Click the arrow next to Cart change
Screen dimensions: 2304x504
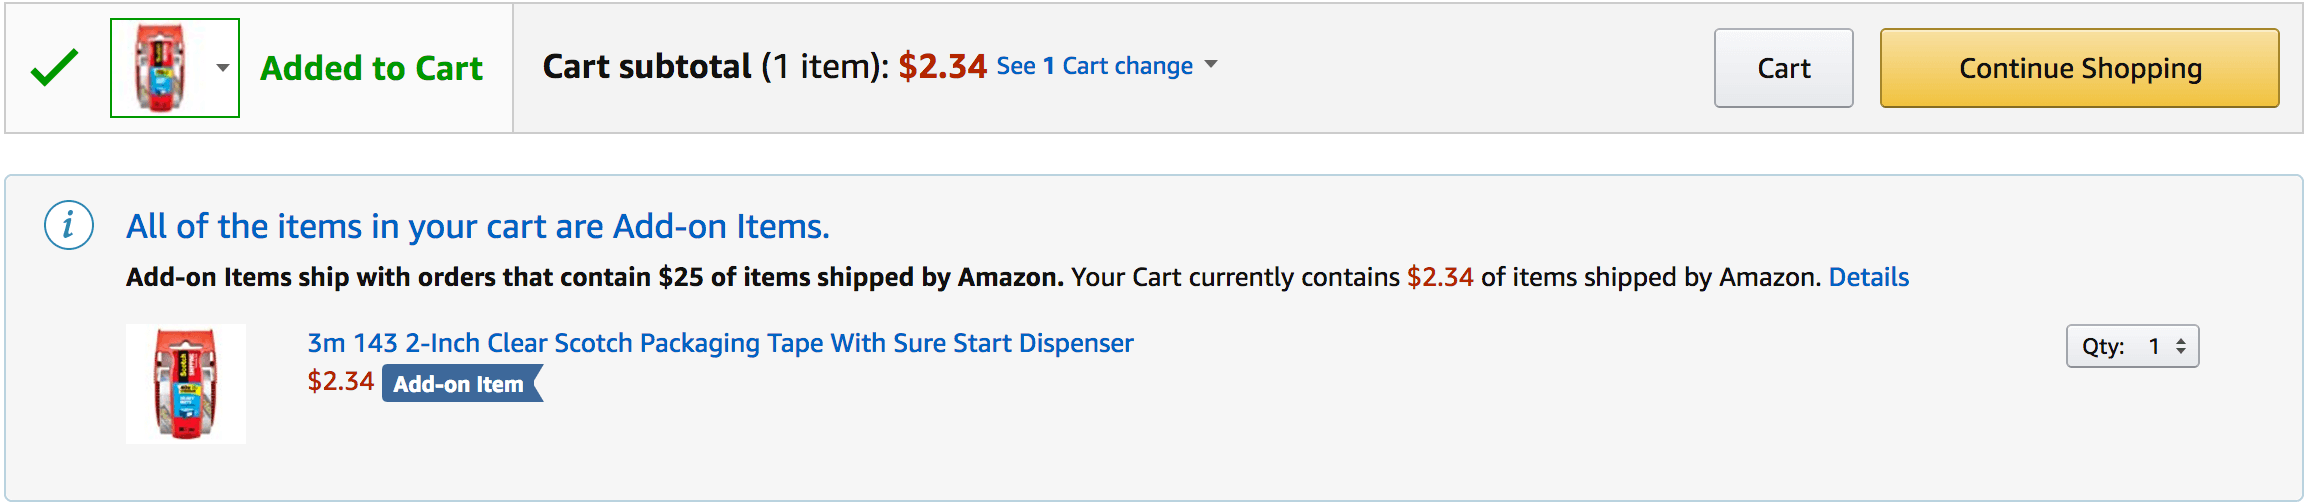pos(1211,64)
